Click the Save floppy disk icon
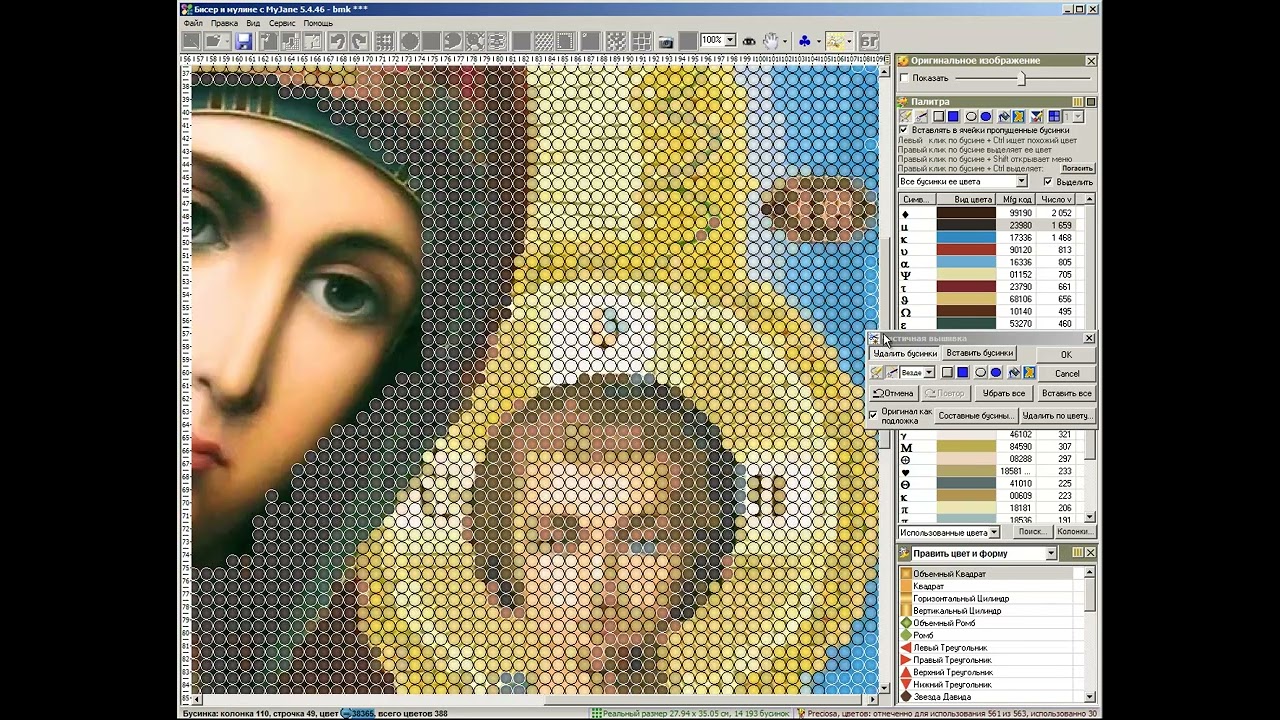Screen dimensions: 1280x720 click(244, 41)
